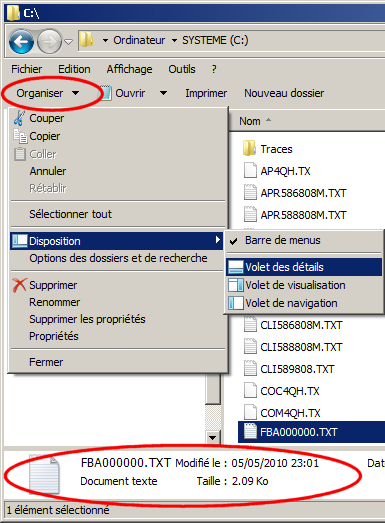The height and width of the screenshot is (523, 385).
Task: Toggle the Barre de menus checkmark
Action: point(234,241)
